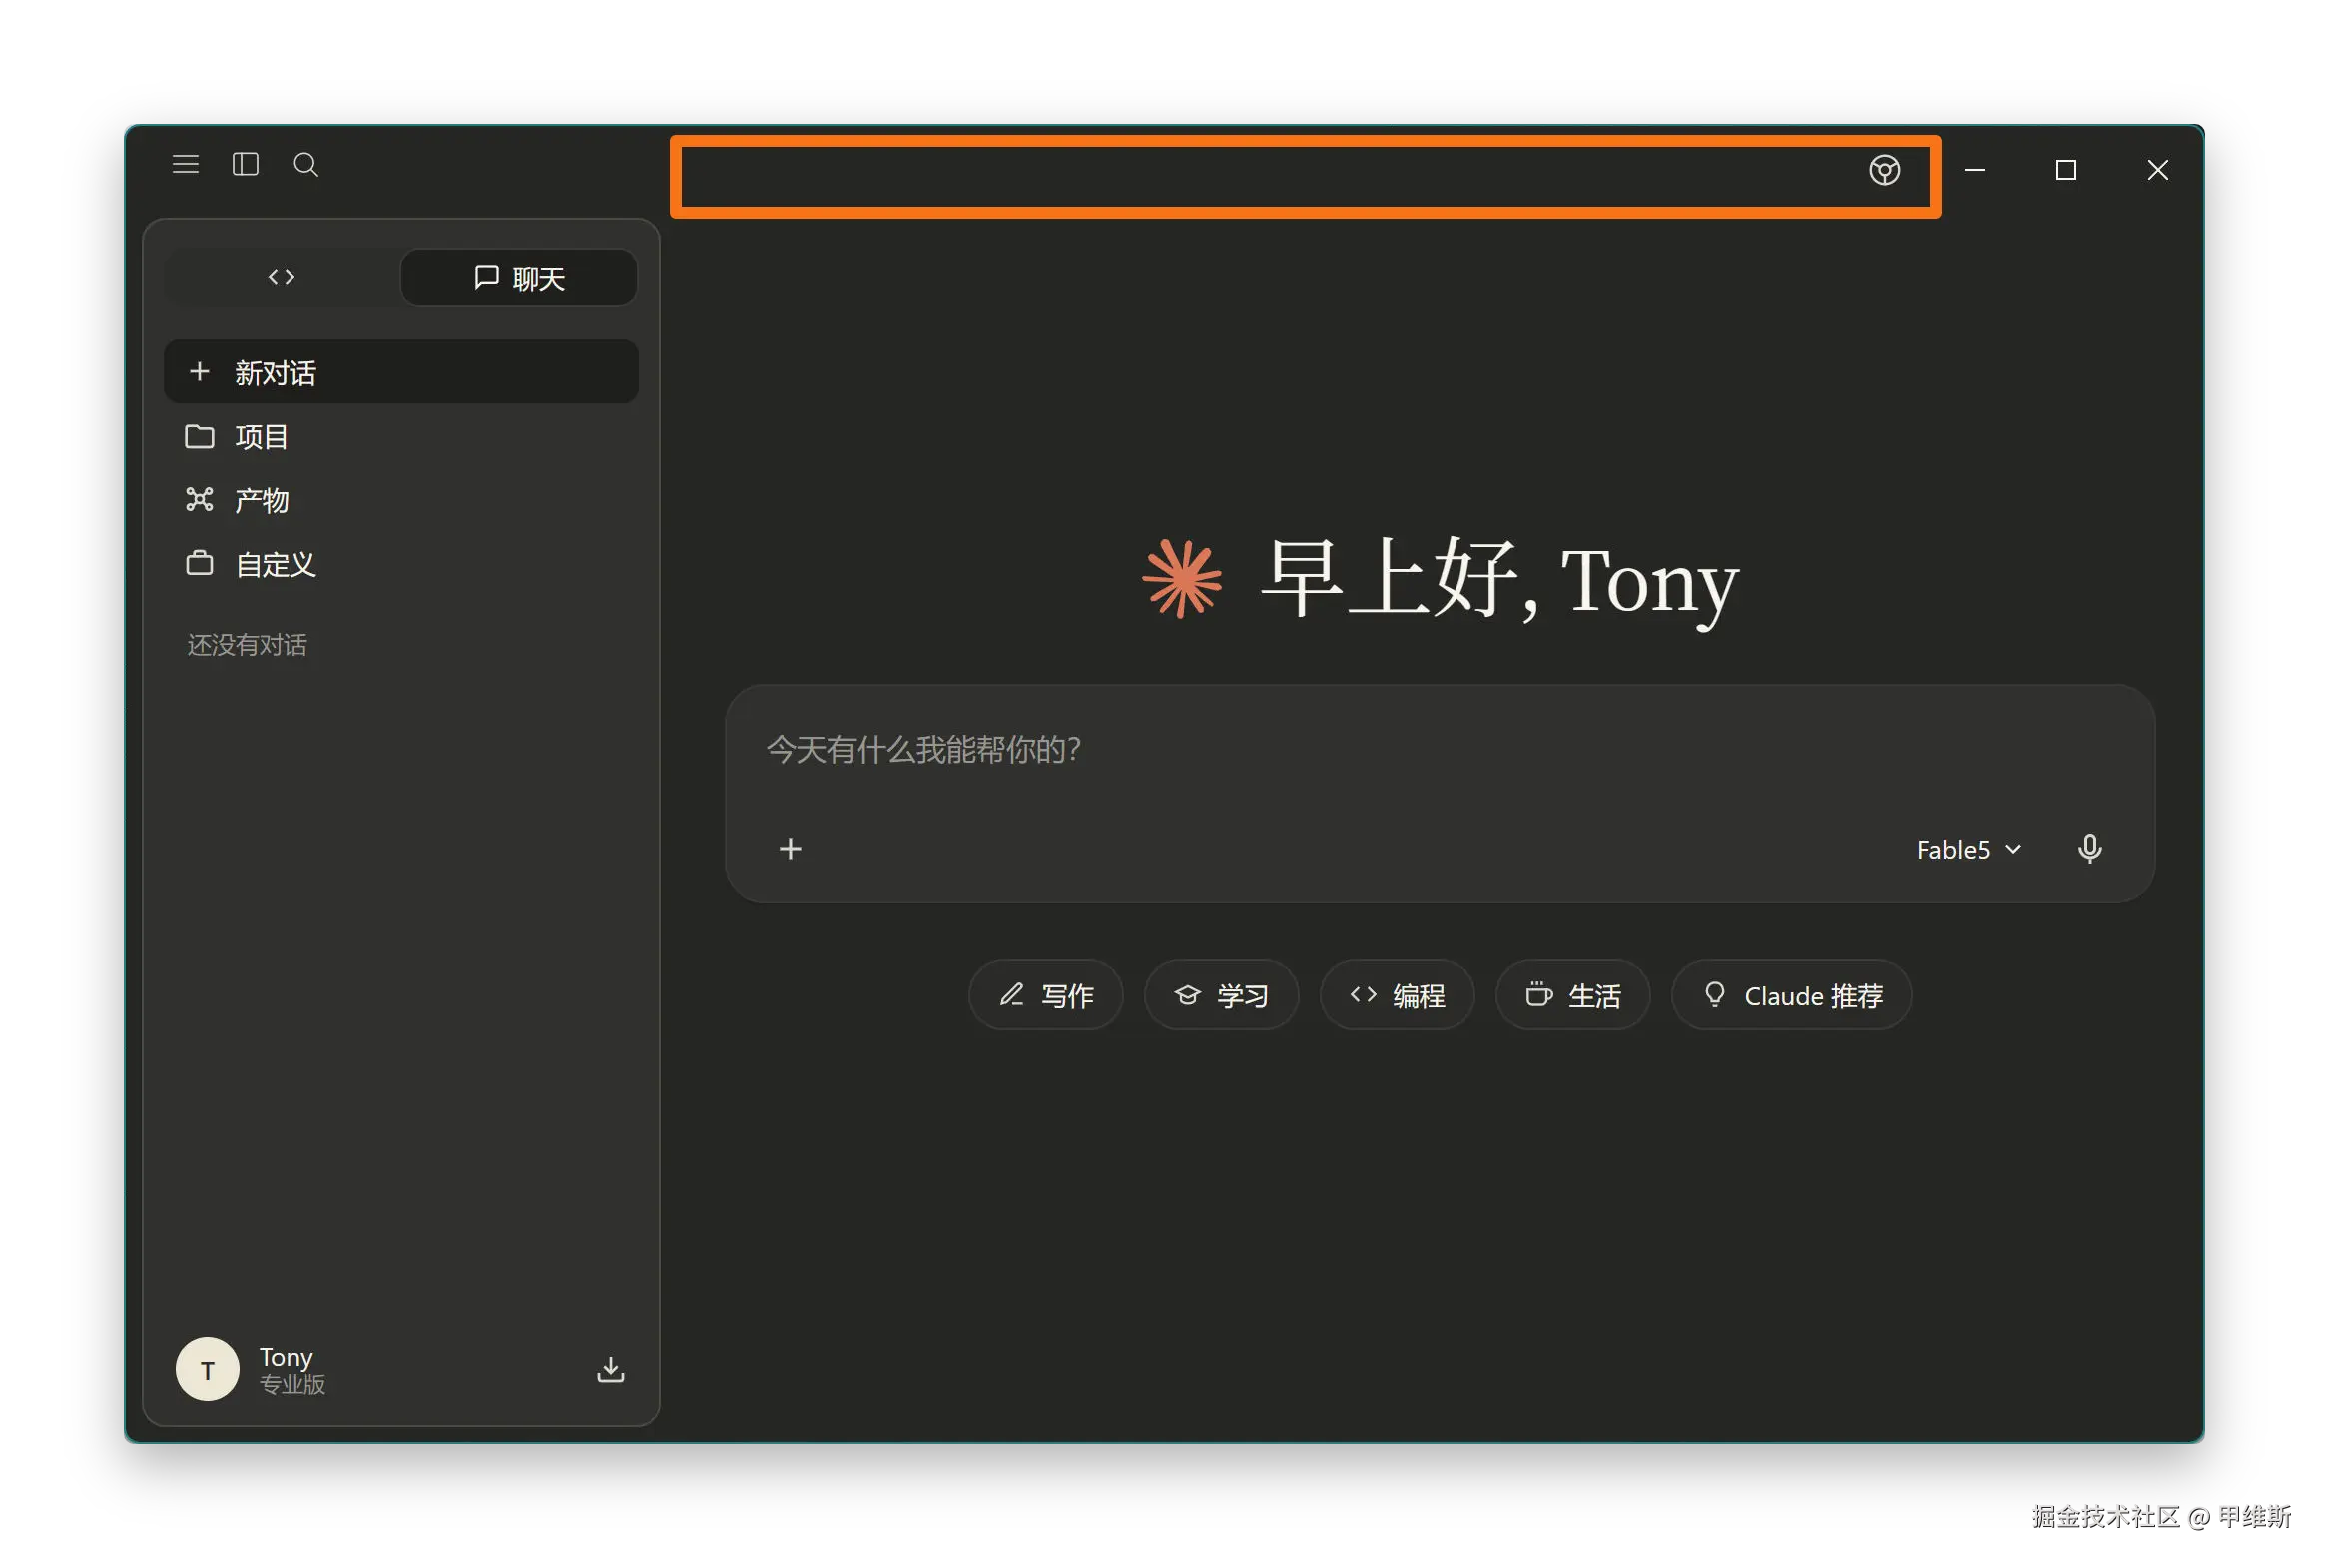Switch to the 聊天 tab

[519, 278]
